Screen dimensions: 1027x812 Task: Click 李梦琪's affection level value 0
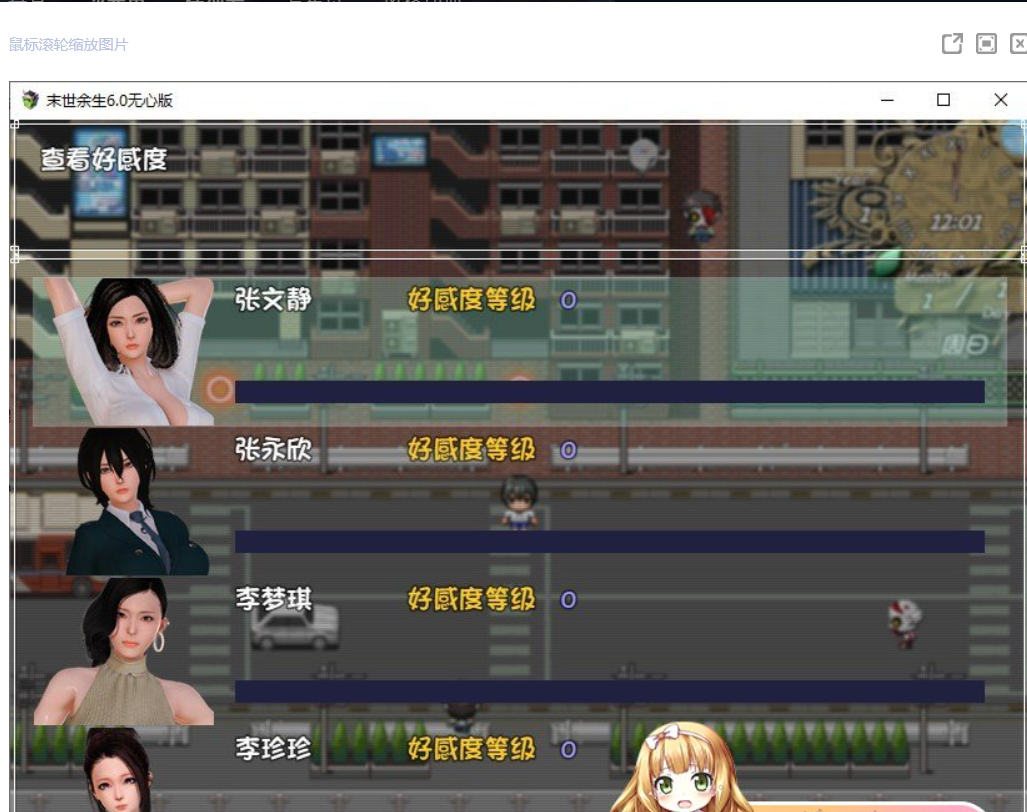[568, 600]
